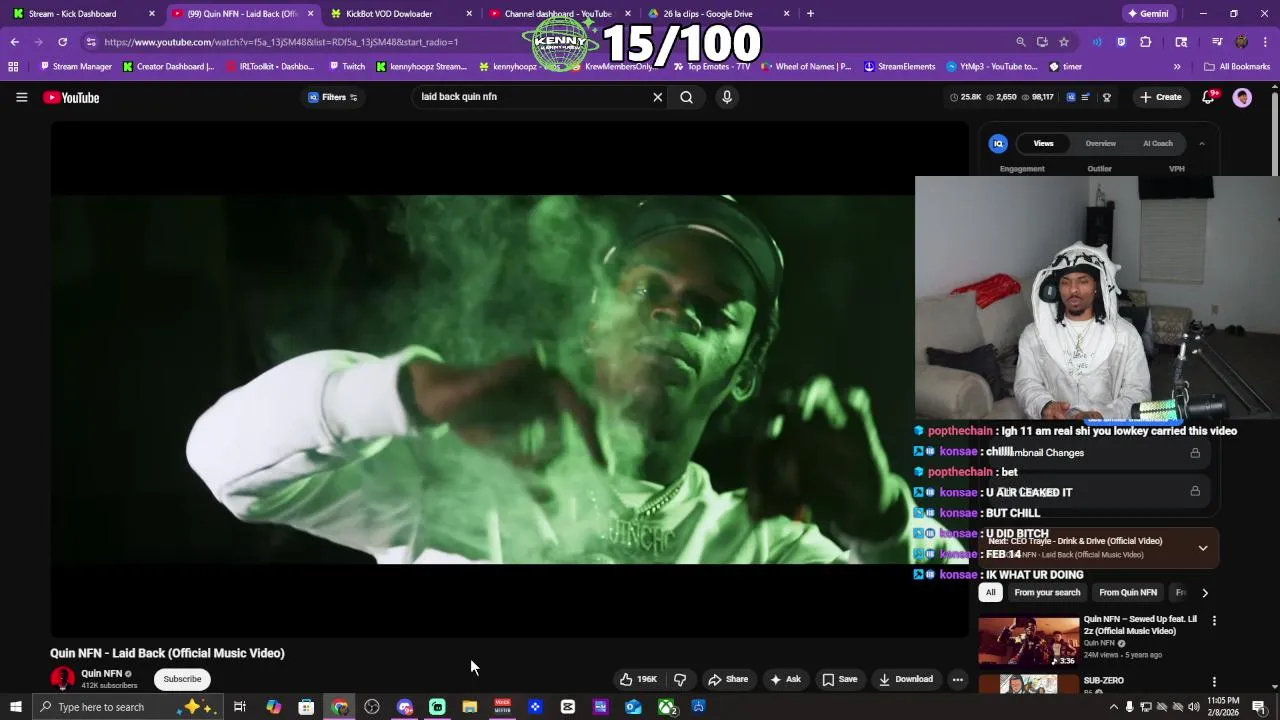The height and width of the screenshot is (720, 1280).
Task: Select the Engagement metric label
Action: pos(1022,169)
